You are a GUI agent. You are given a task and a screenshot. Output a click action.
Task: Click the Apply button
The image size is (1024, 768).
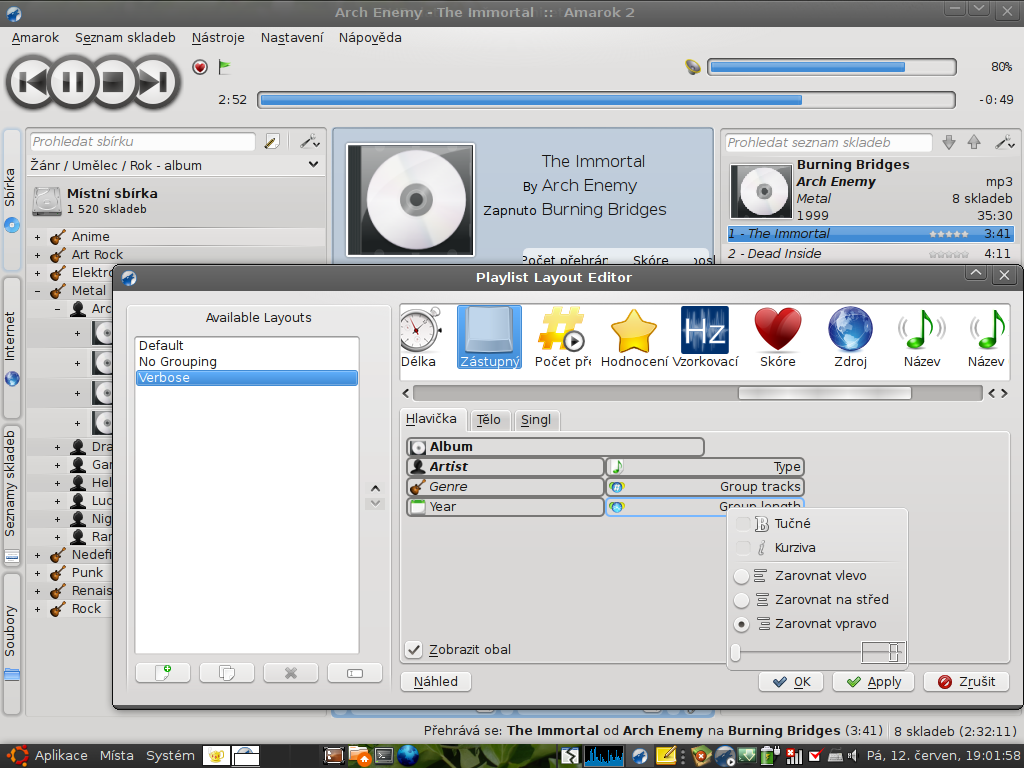[874, 682]
